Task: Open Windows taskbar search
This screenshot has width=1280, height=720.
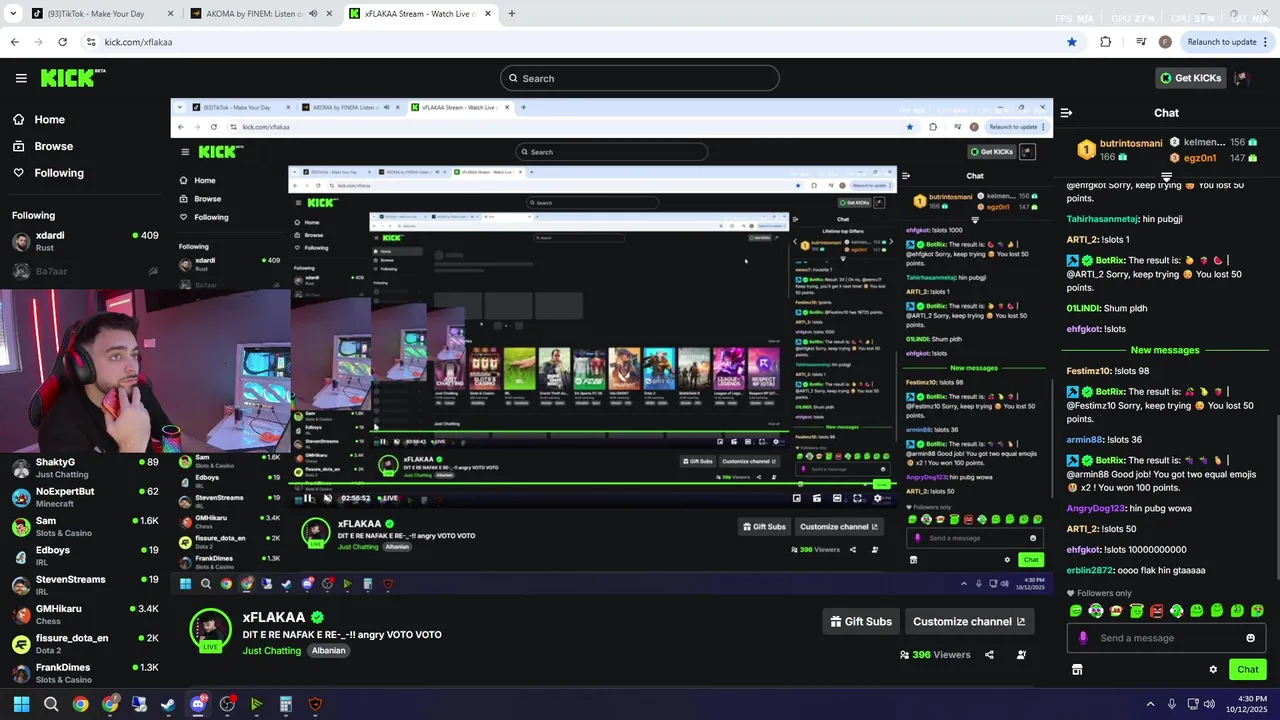Action: [51, 704]
